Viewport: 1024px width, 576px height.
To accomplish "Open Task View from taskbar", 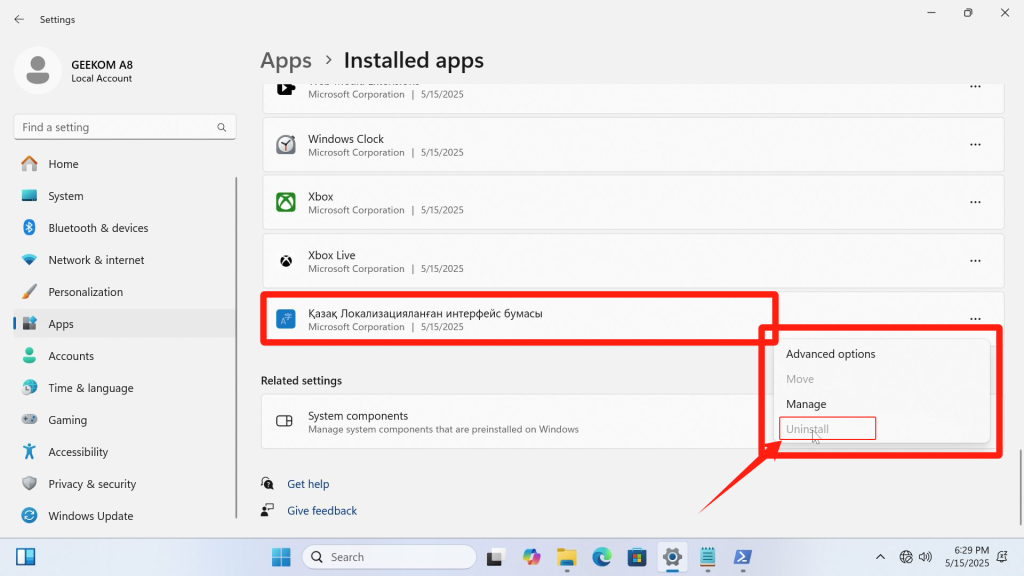I will coord(495,557).
